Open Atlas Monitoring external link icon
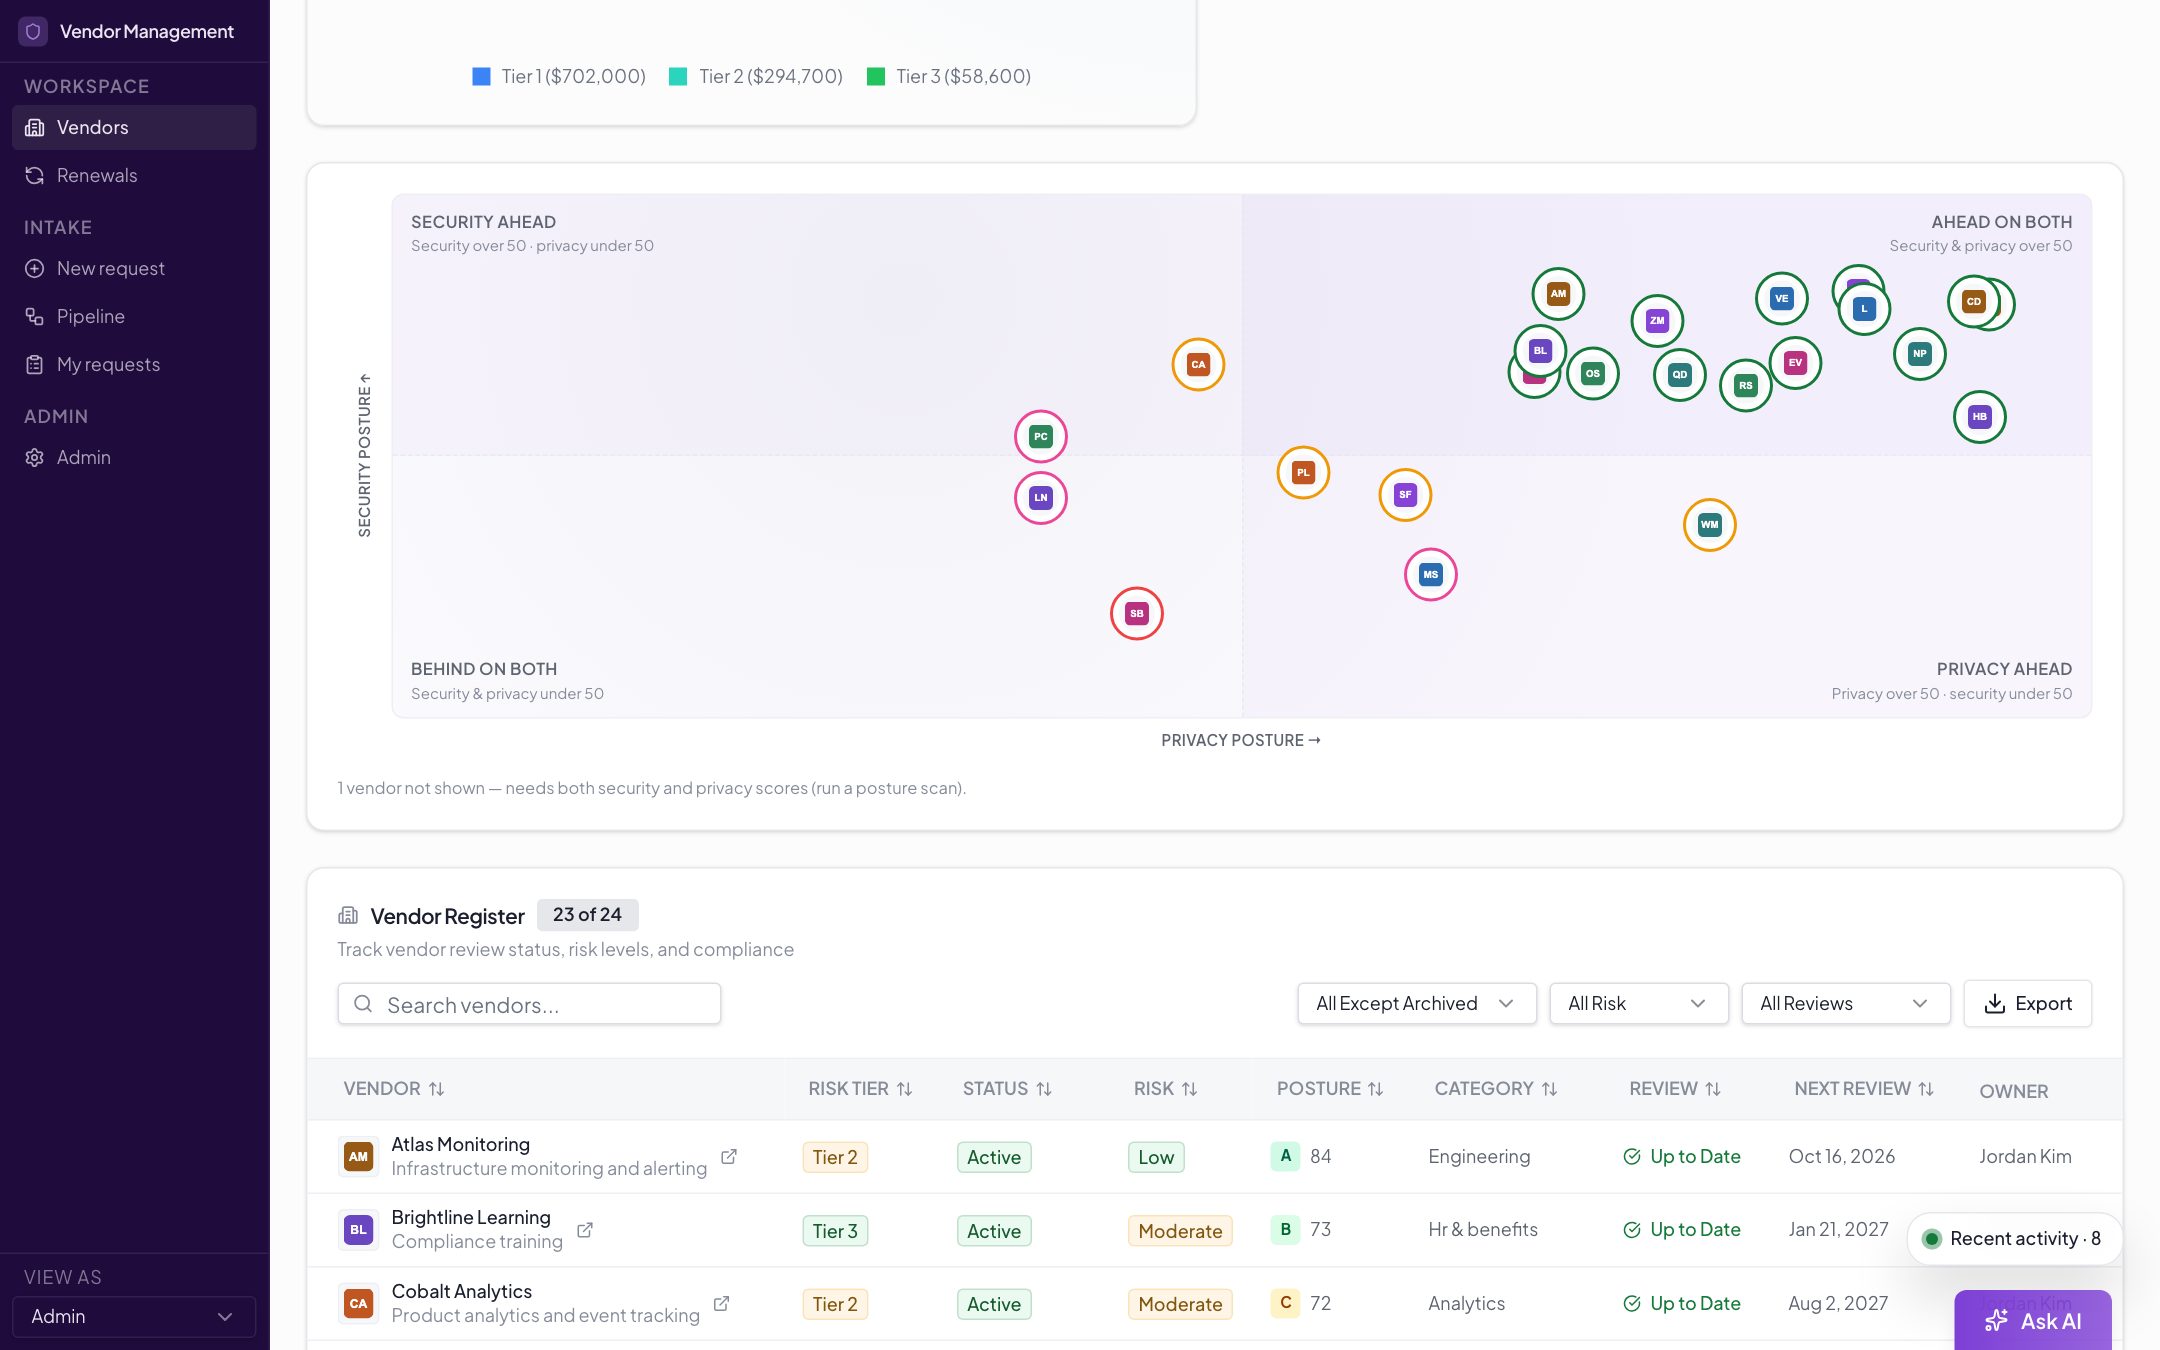2160x1350 pixels. [729, 1157]
